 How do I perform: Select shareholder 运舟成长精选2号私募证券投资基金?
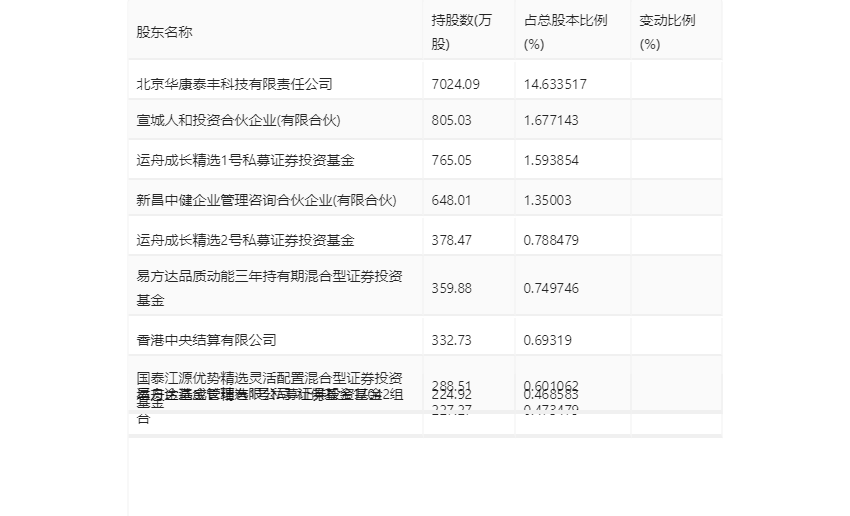point(245,240)
